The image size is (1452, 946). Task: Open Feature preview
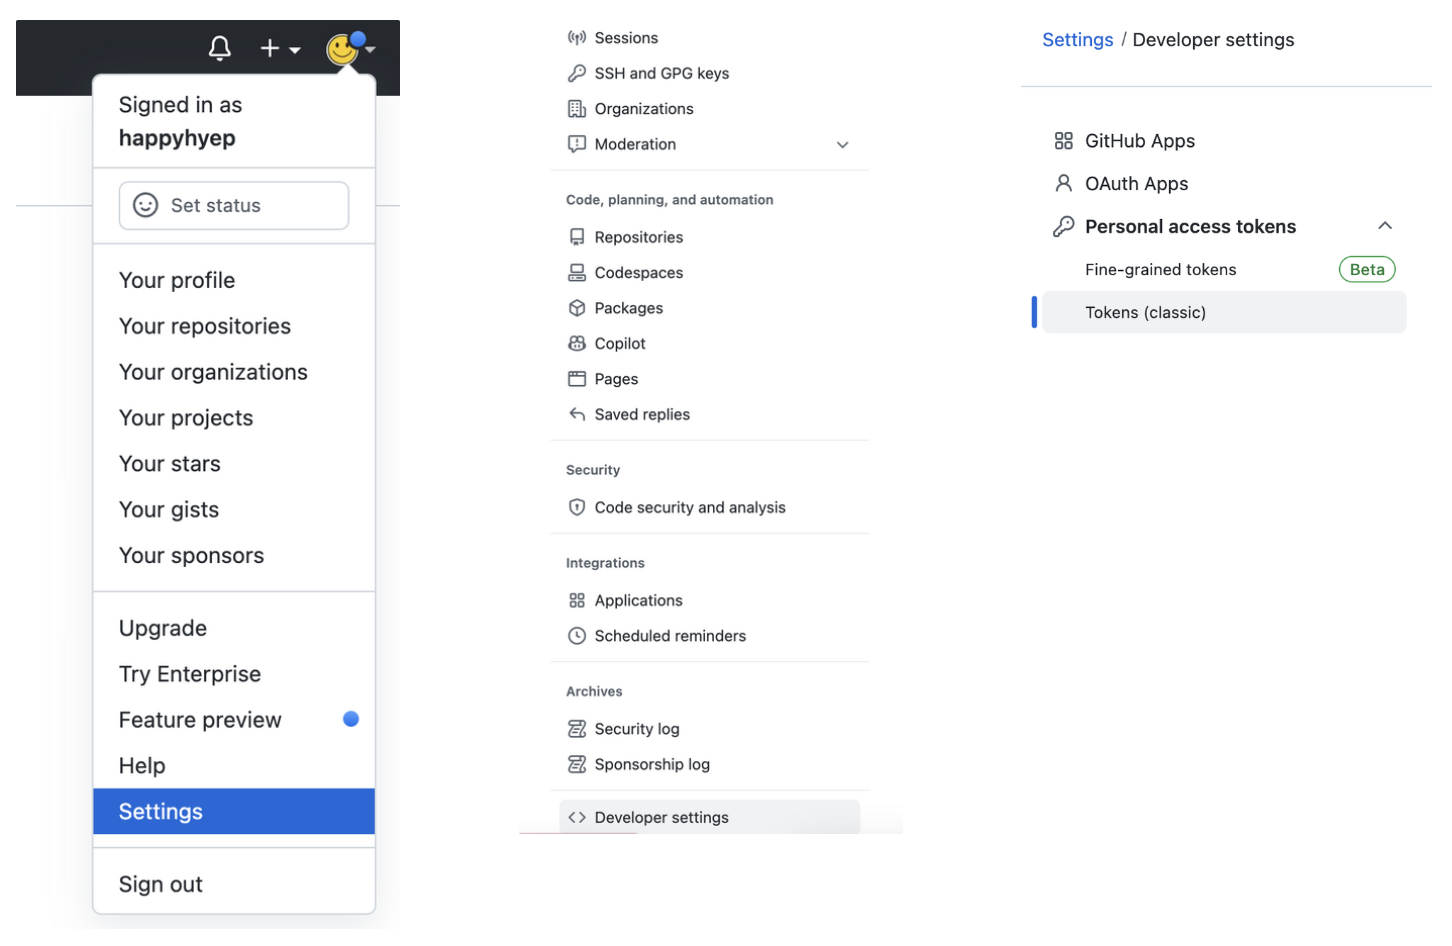pyautogui.click(x=200, y=720)
